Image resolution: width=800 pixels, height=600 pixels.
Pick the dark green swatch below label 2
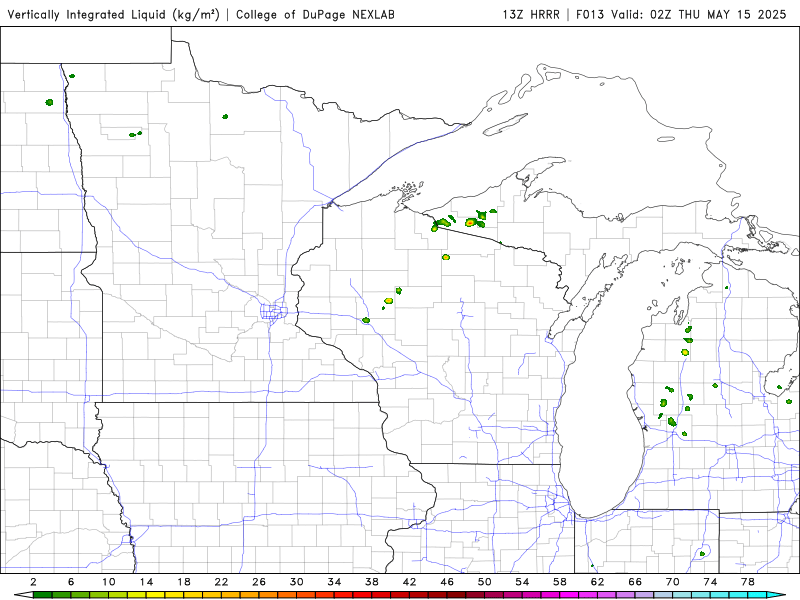[x=42, y=595]
